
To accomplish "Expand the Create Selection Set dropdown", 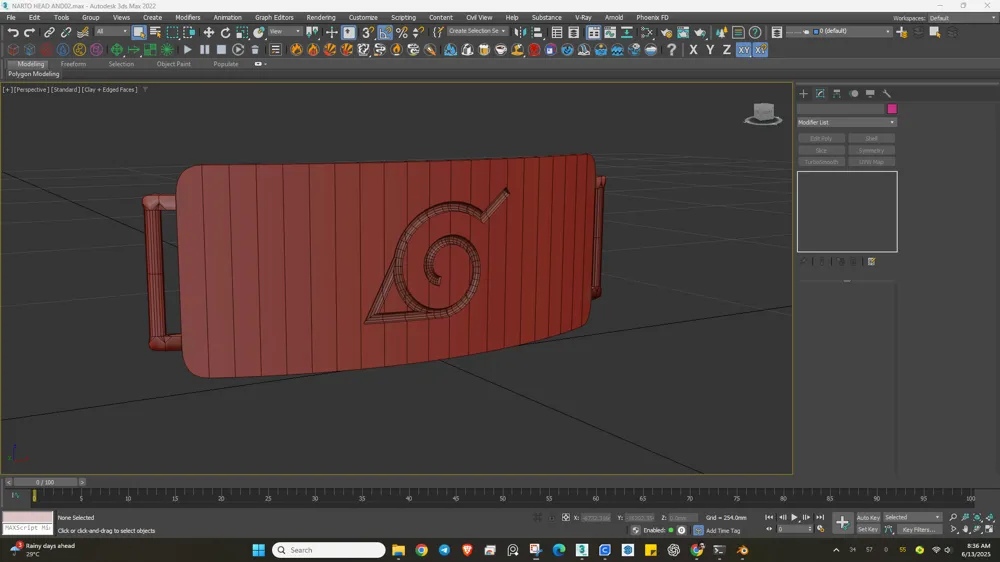I will click(477, 31).
